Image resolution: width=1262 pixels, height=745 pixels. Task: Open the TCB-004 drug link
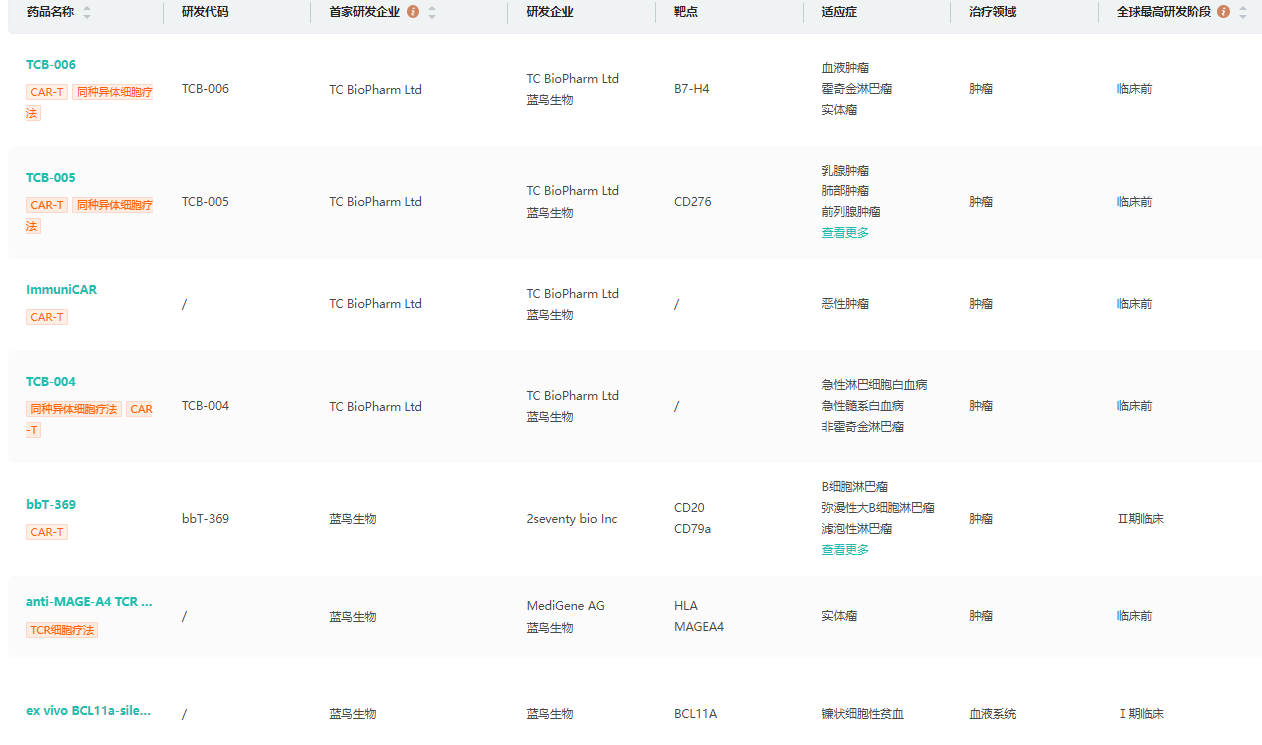[51, 382]
